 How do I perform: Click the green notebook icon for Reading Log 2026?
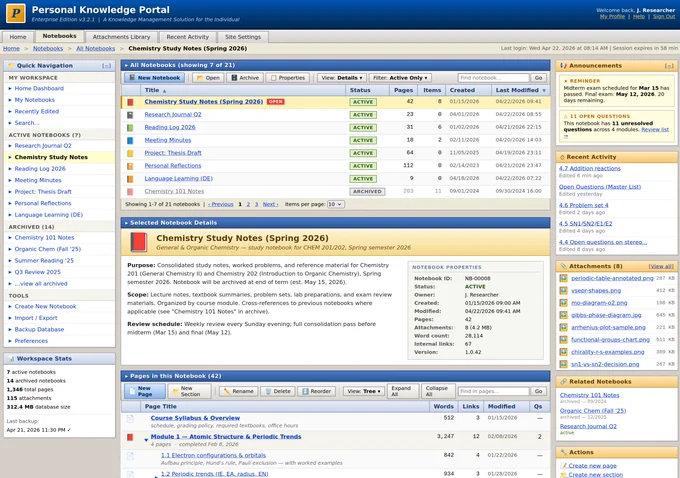tap(130, 128)
